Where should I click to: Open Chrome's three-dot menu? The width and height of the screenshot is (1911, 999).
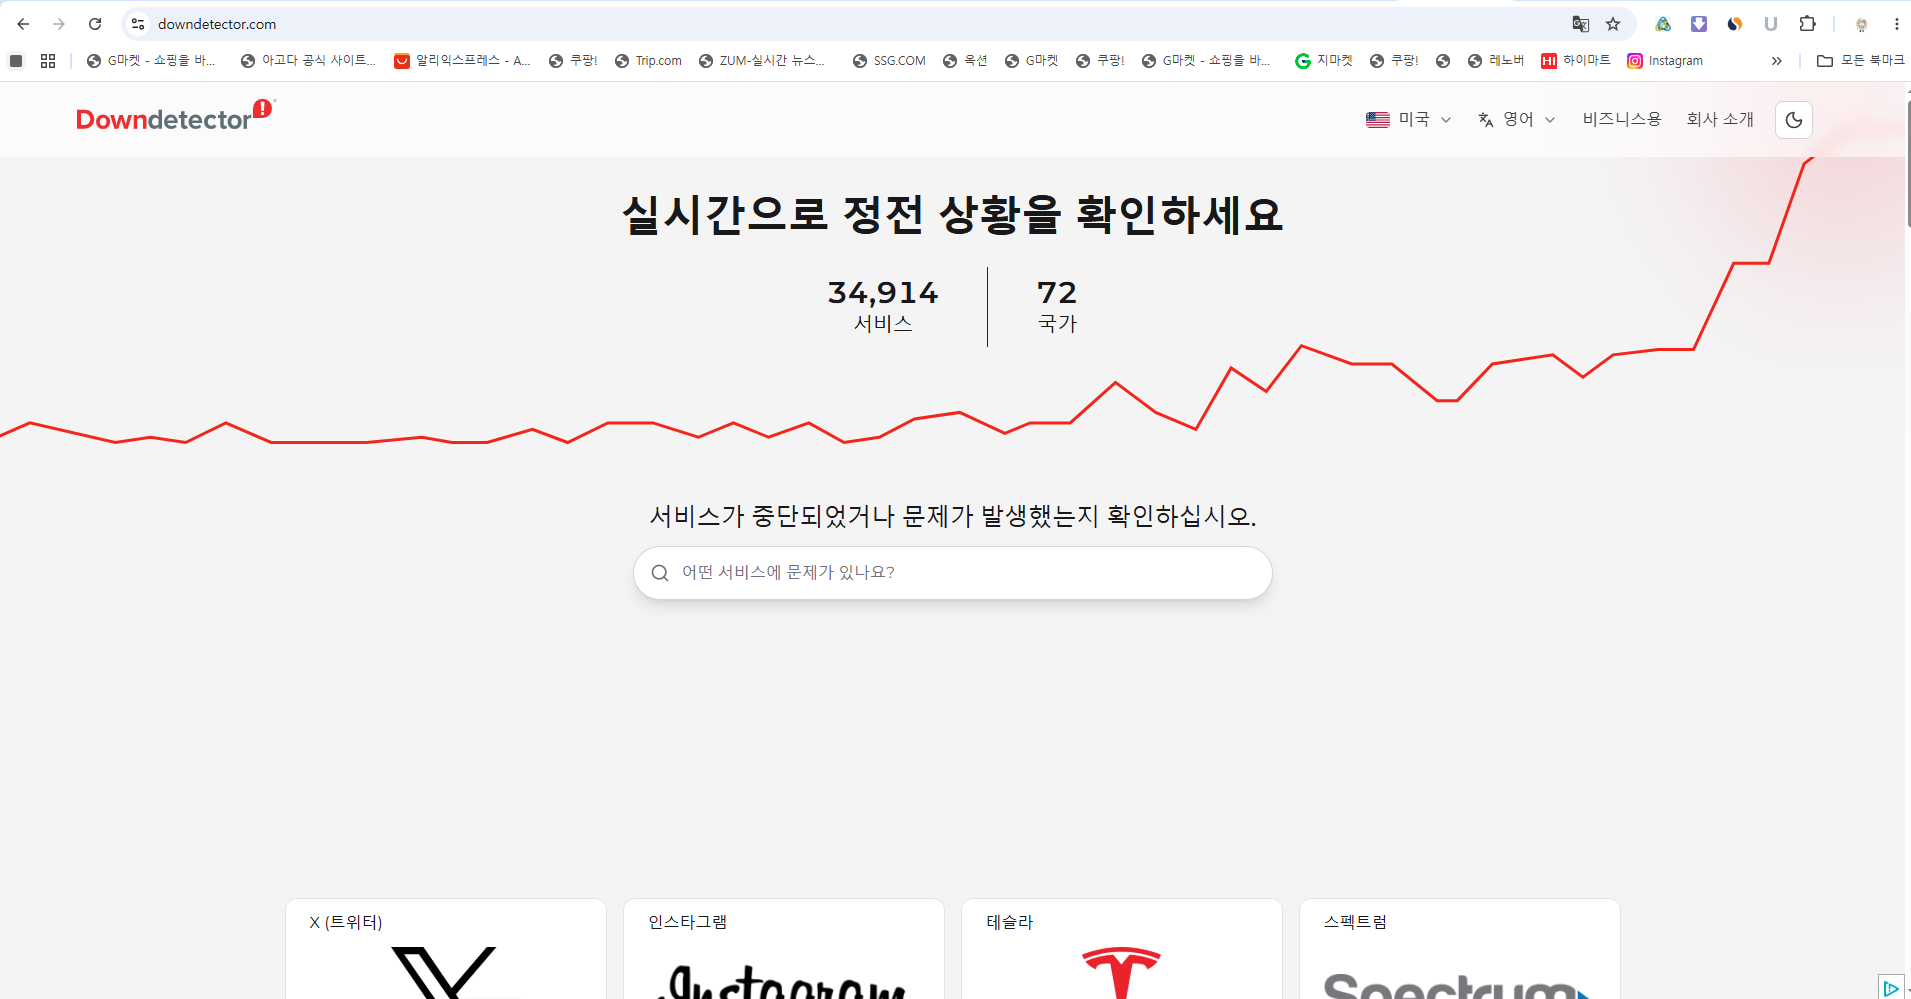[1897, 24]
